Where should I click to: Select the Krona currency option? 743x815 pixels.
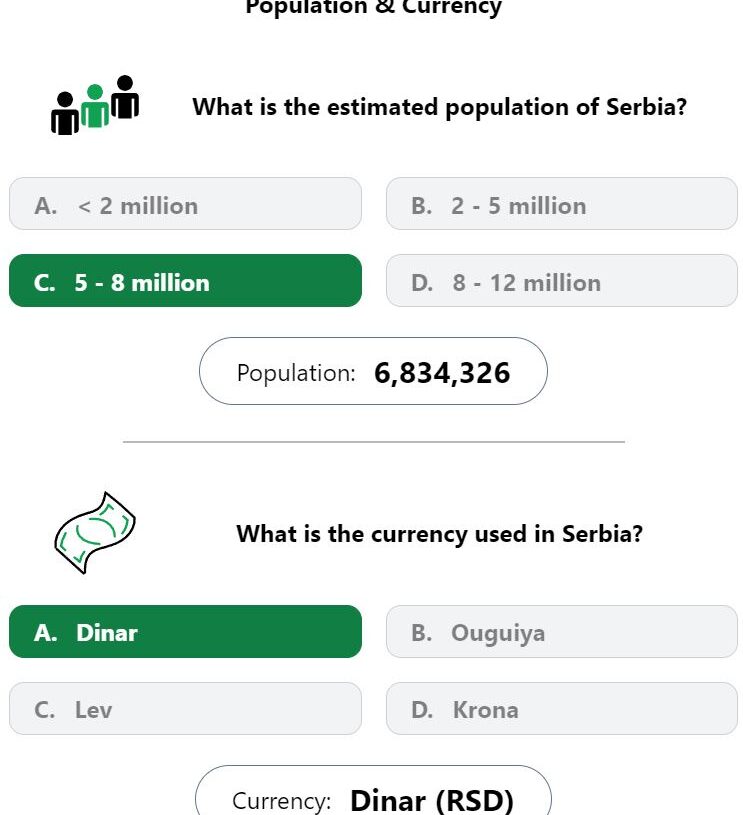coord(562,708)
